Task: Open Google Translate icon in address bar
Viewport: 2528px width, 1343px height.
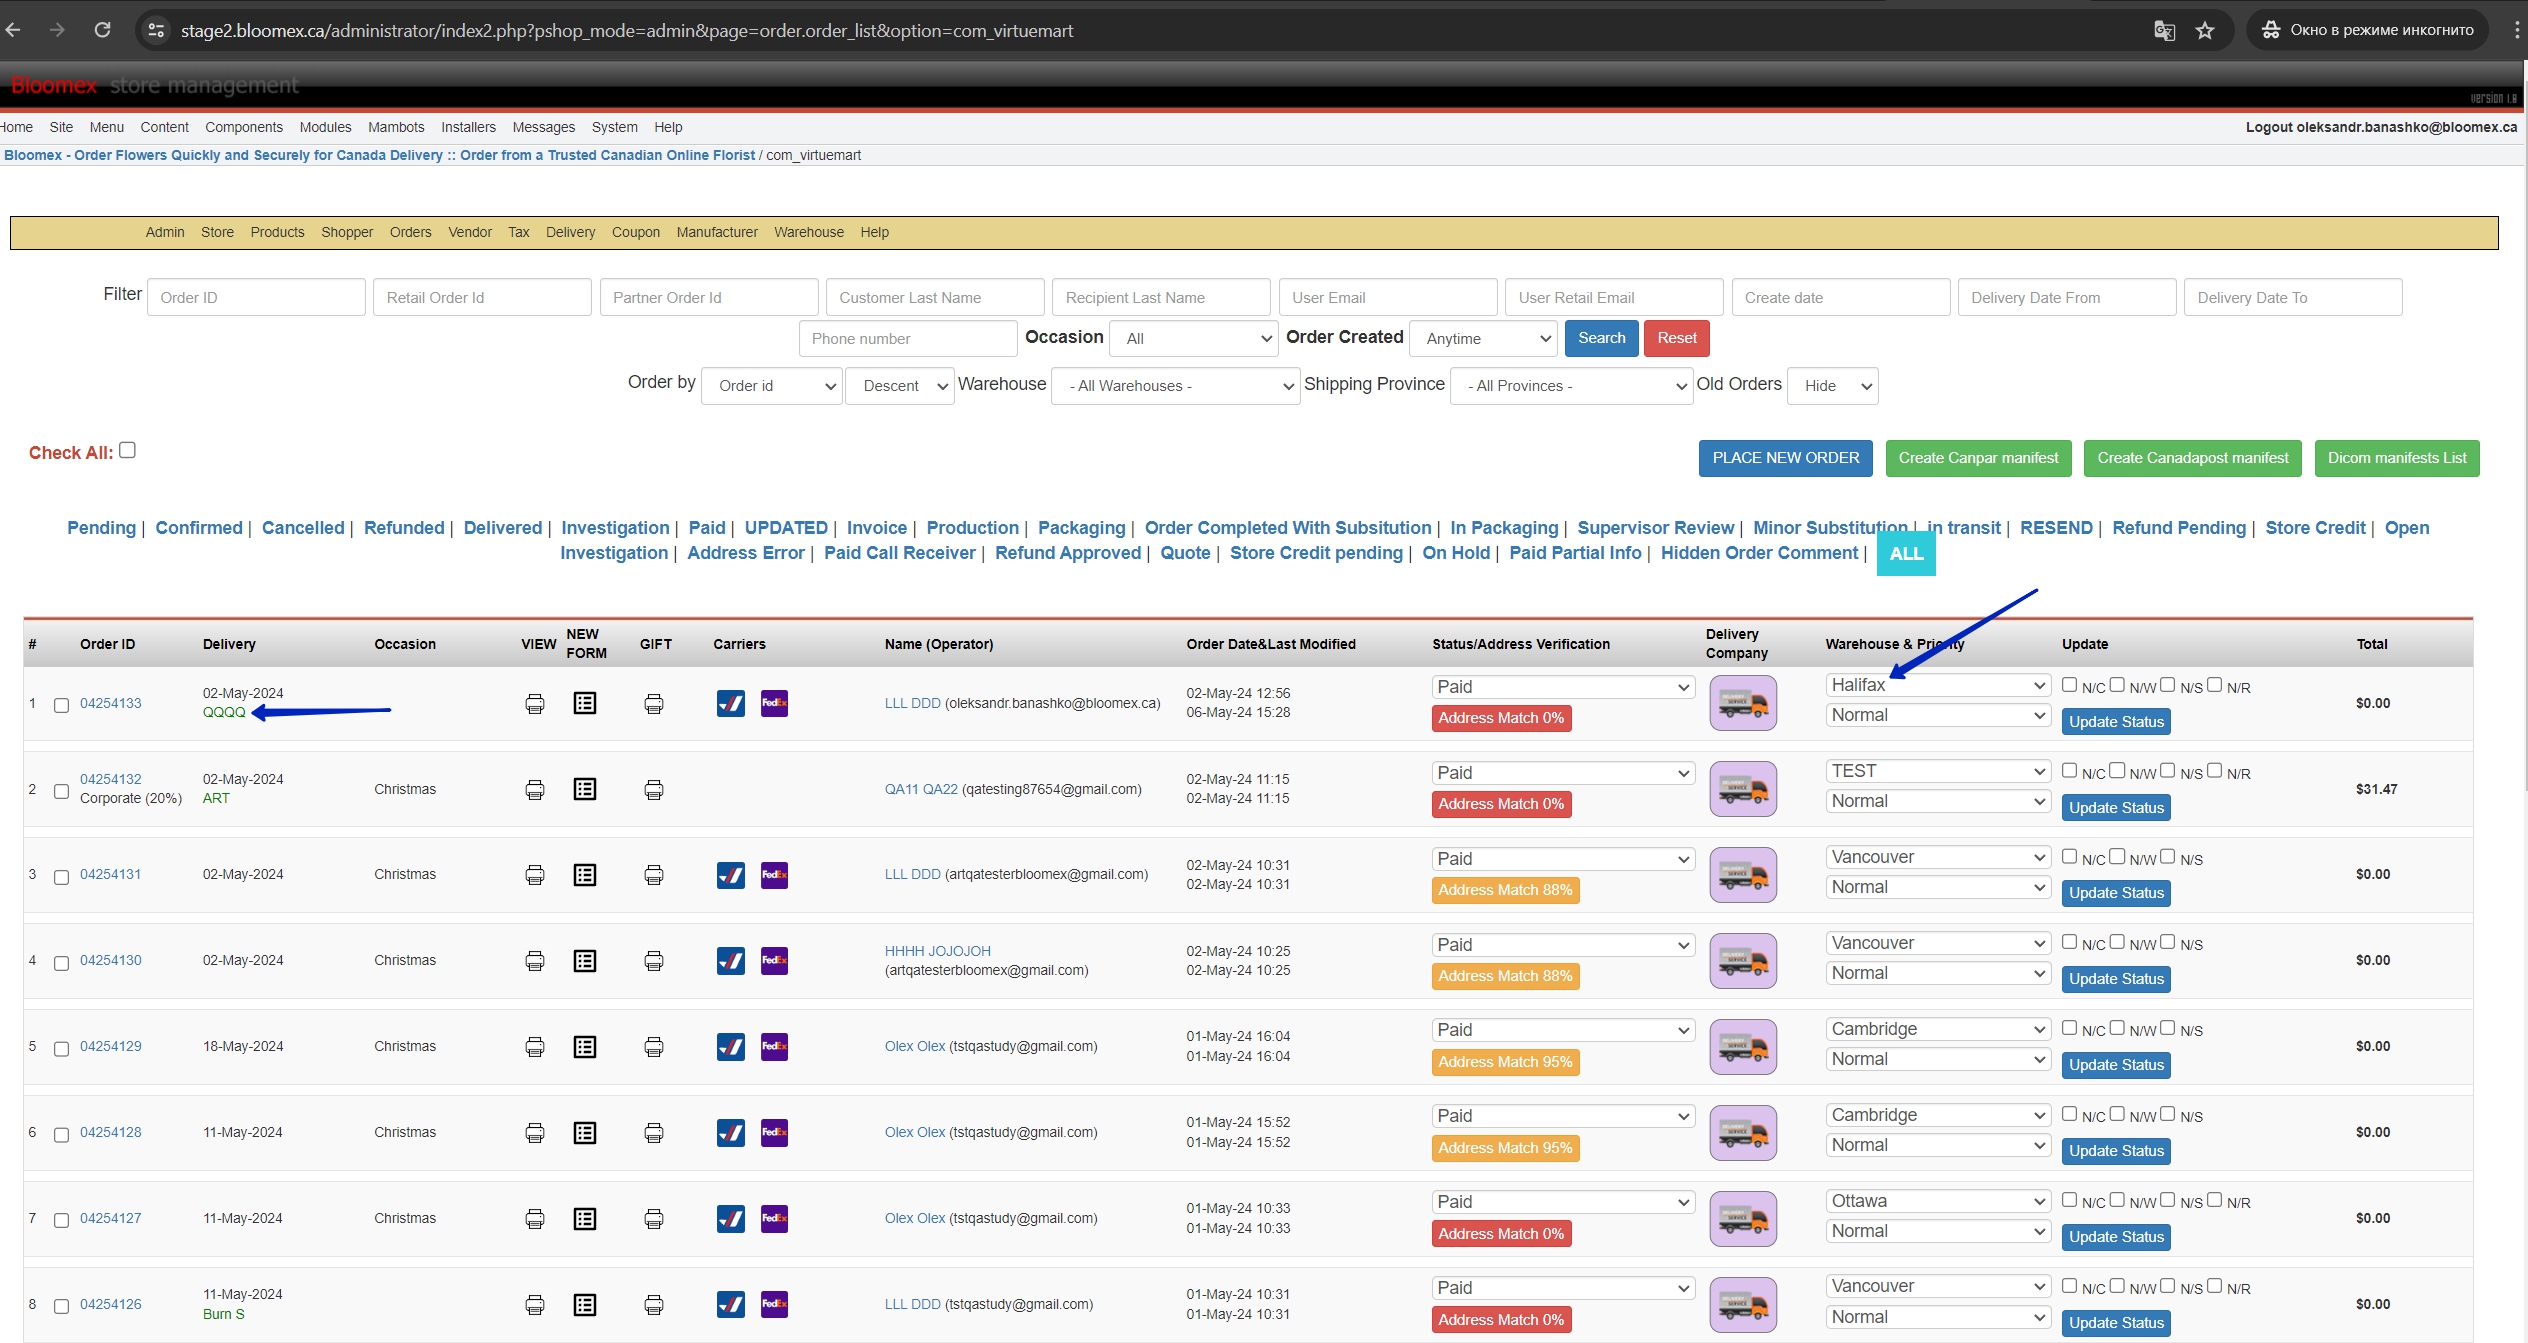Action: (x=2165, y=30)
